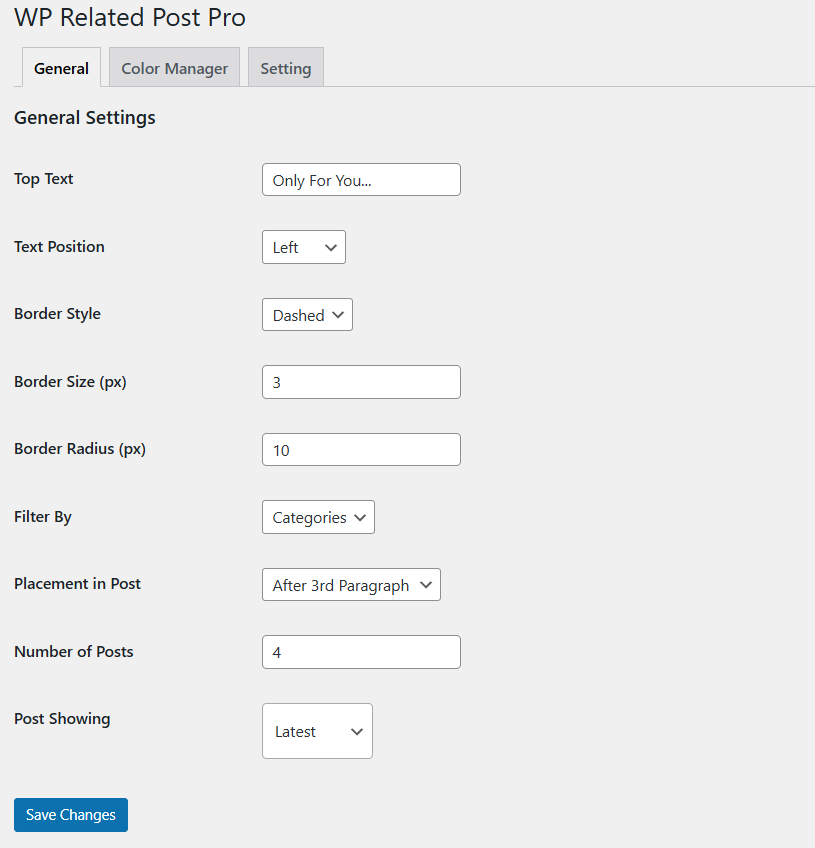Click the Filter By label

[43, 517]
